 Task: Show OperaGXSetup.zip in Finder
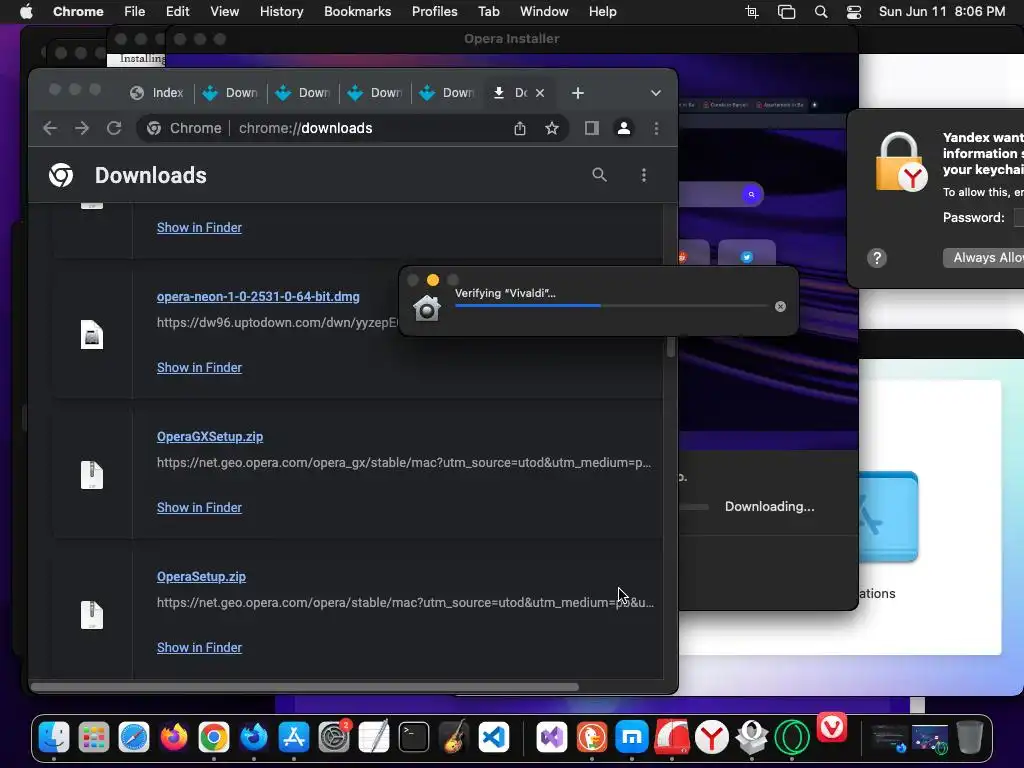pyautogui.click(x=199, y=507)
